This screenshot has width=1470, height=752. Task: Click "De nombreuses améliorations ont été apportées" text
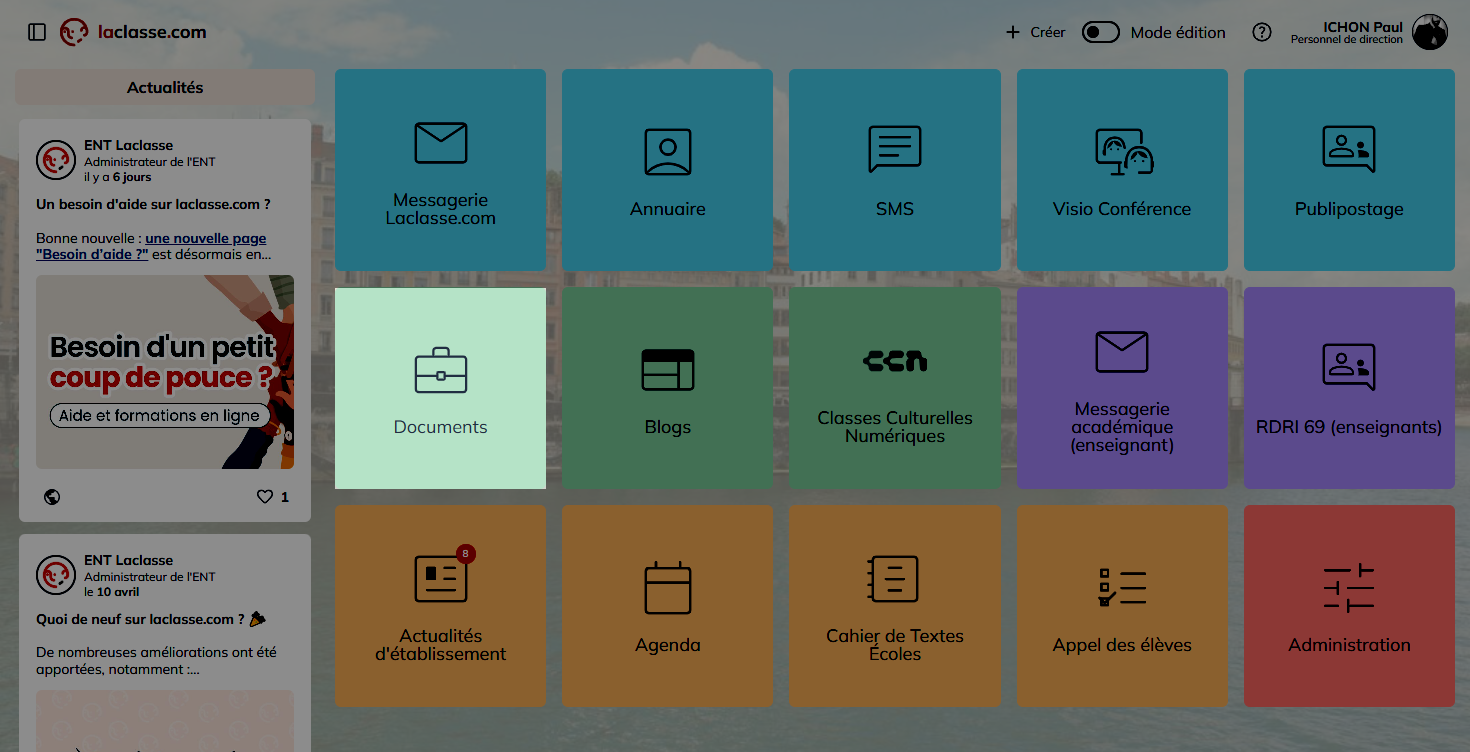157,660
